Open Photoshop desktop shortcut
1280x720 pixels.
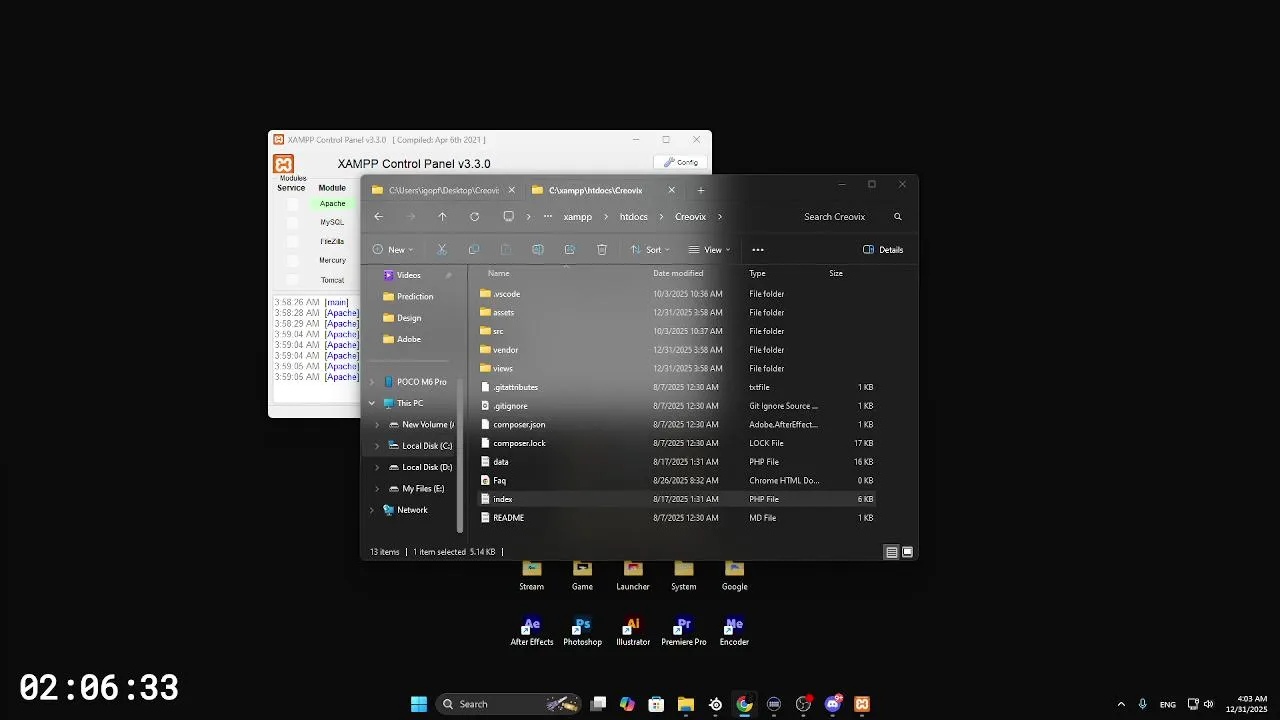582,632
